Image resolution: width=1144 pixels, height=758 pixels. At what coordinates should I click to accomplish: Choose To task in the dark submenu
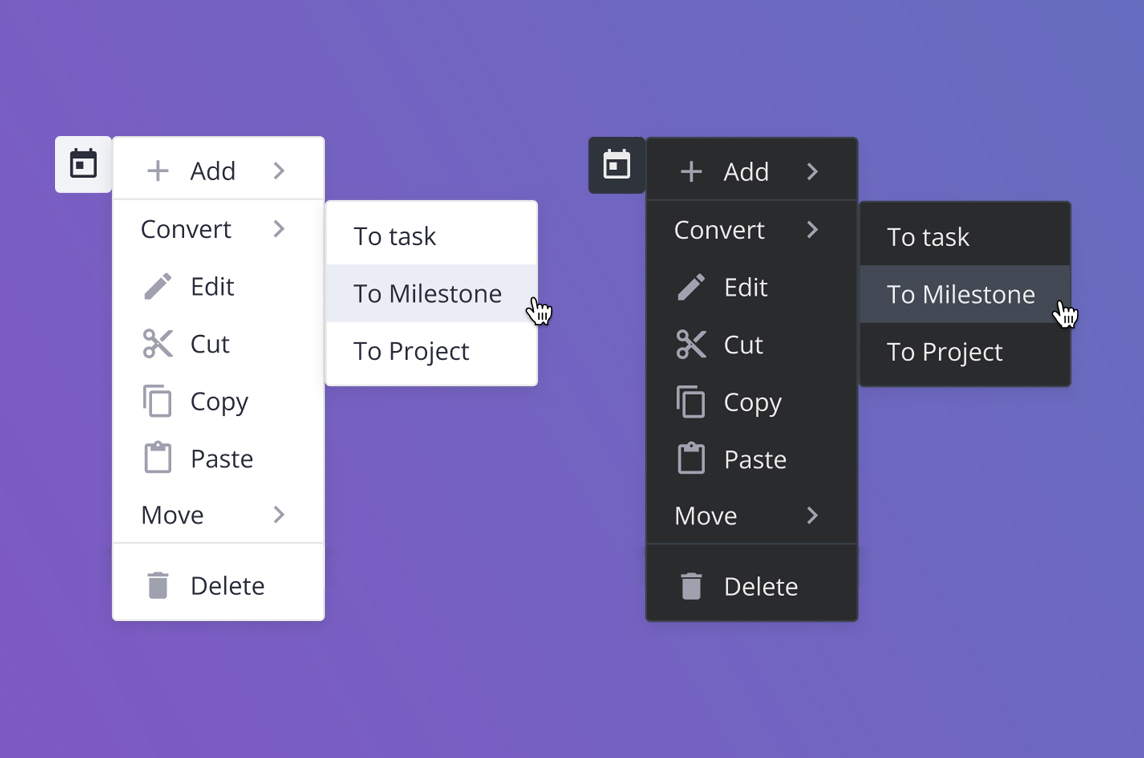(928, 238)
